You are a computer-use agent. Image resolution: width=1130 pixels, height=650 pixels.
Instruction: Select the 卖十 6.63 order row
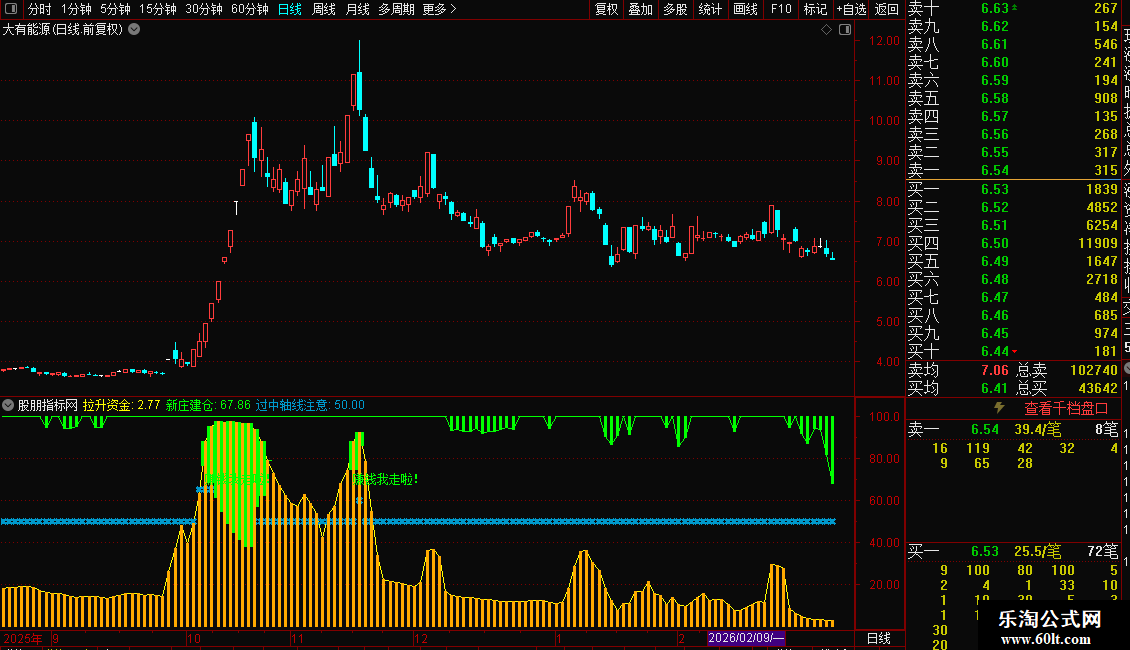point(1013,8)
